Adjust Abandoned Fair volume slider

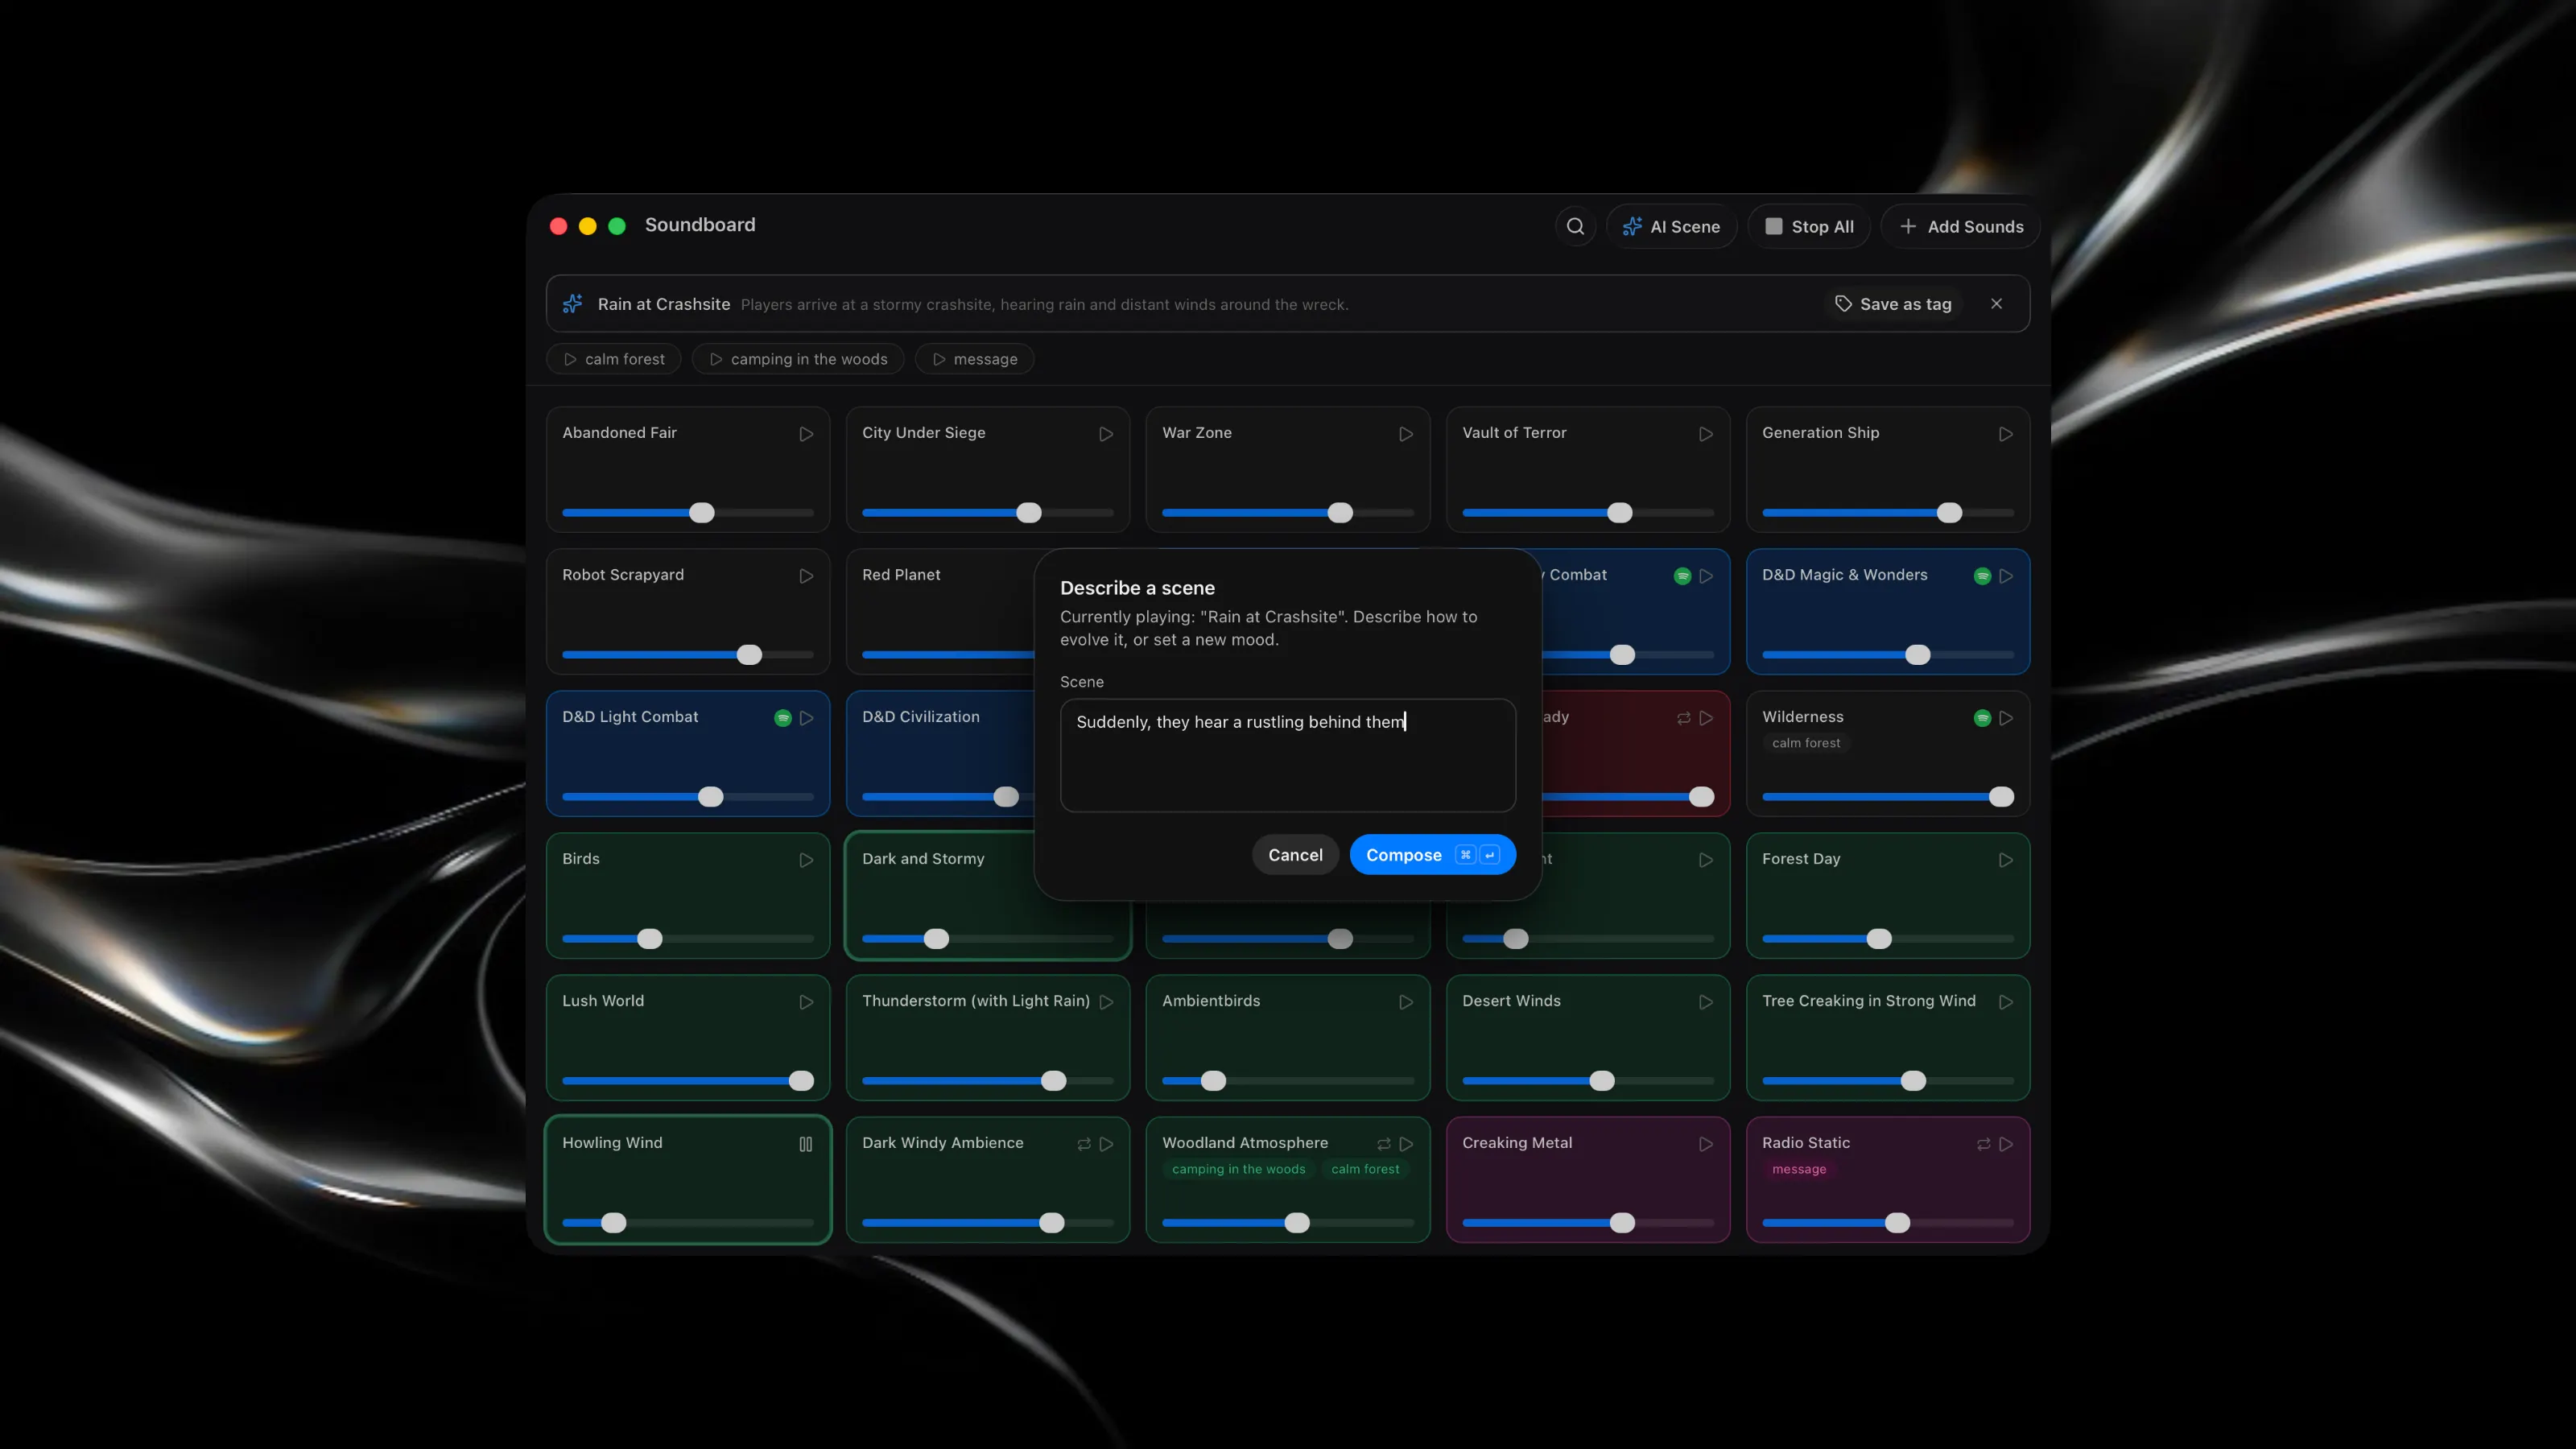688,513
